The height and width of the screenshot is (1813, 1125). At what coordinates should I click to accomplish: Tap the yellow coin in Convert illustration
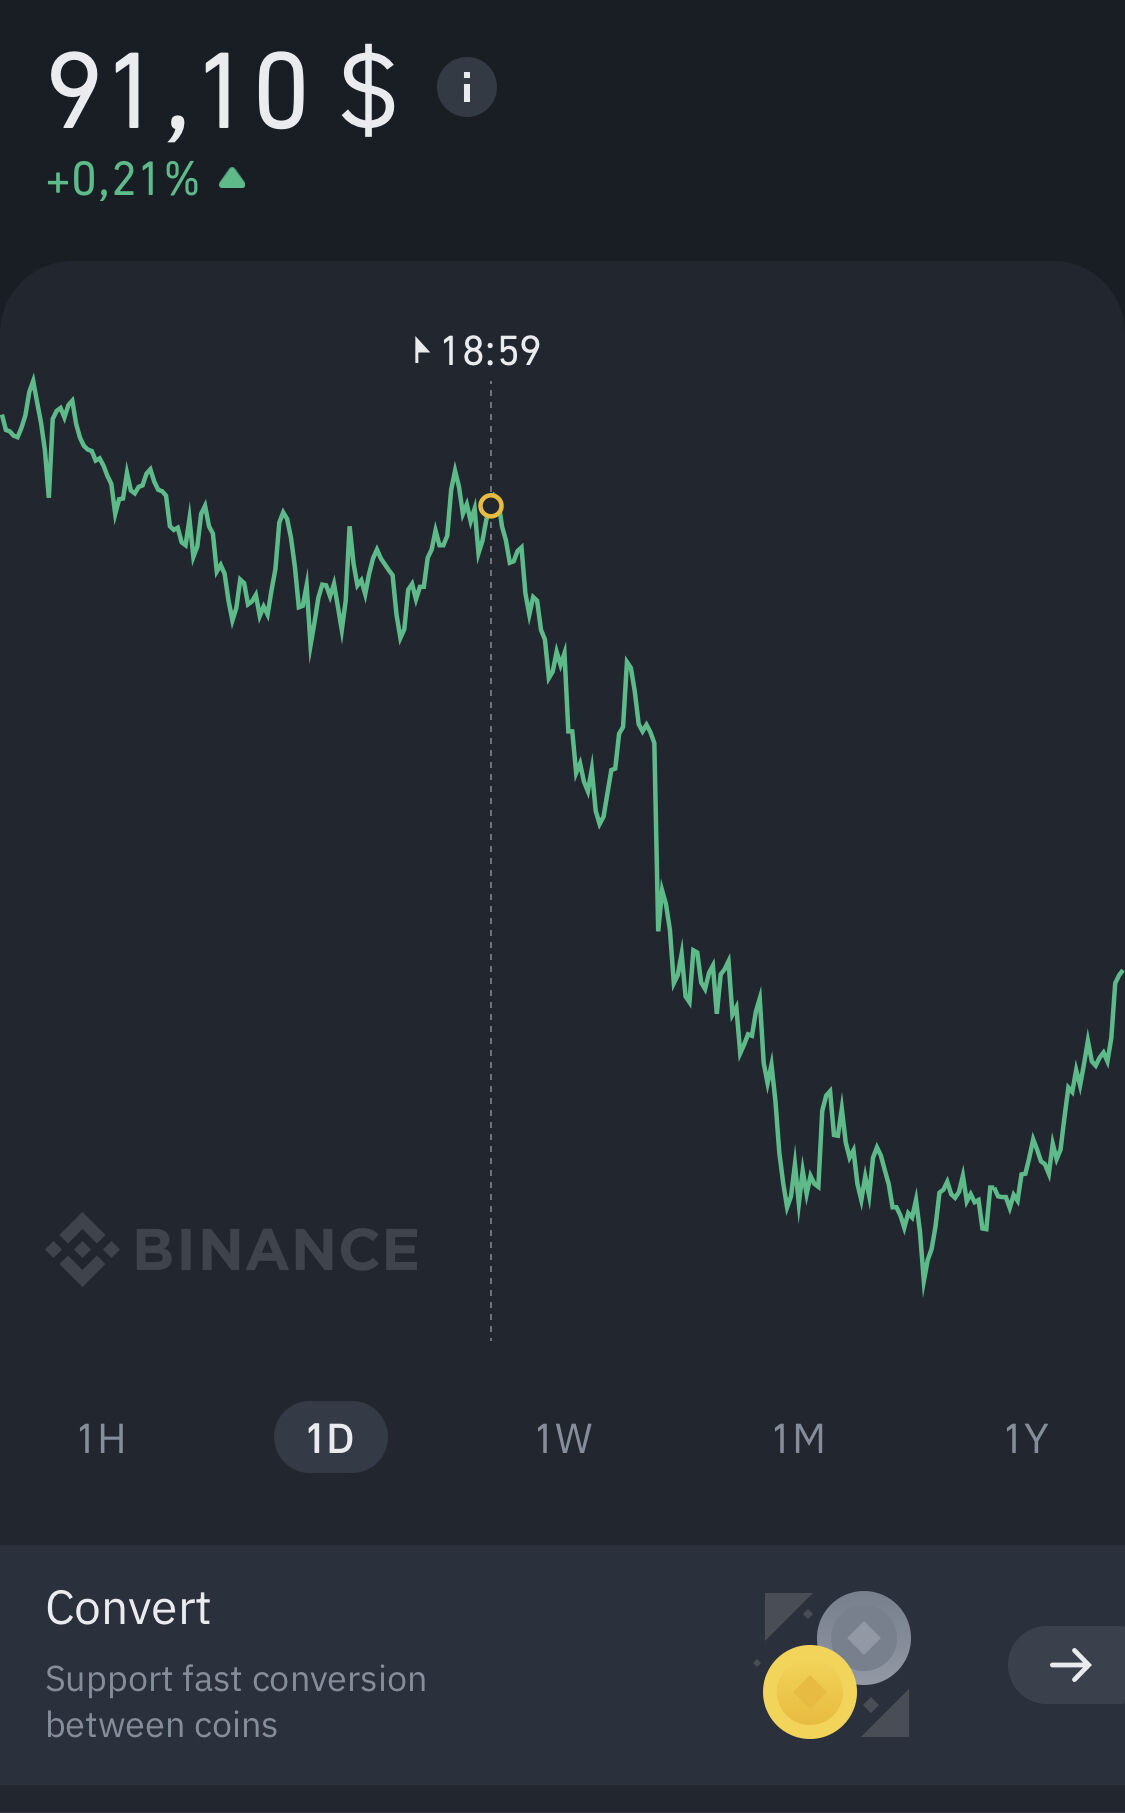click(809, 1692)
